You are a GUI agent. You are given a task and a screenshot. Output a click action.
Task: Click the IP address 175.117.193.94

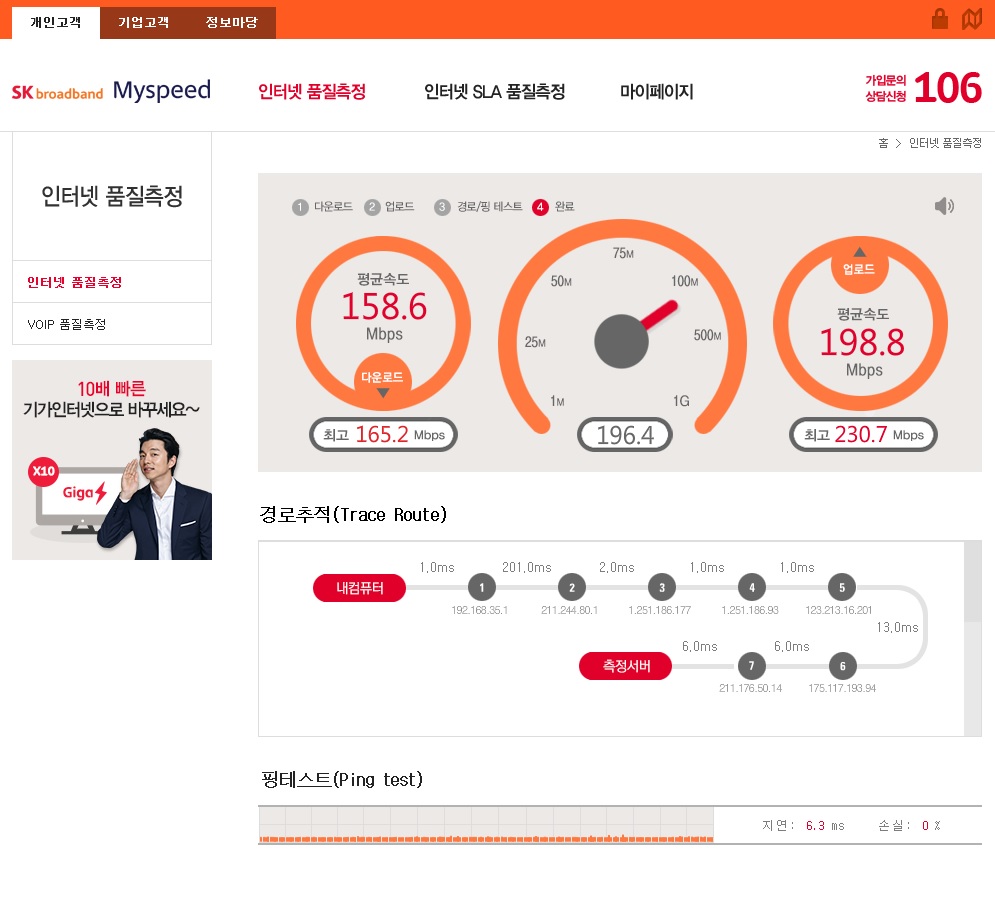[842, 688]
